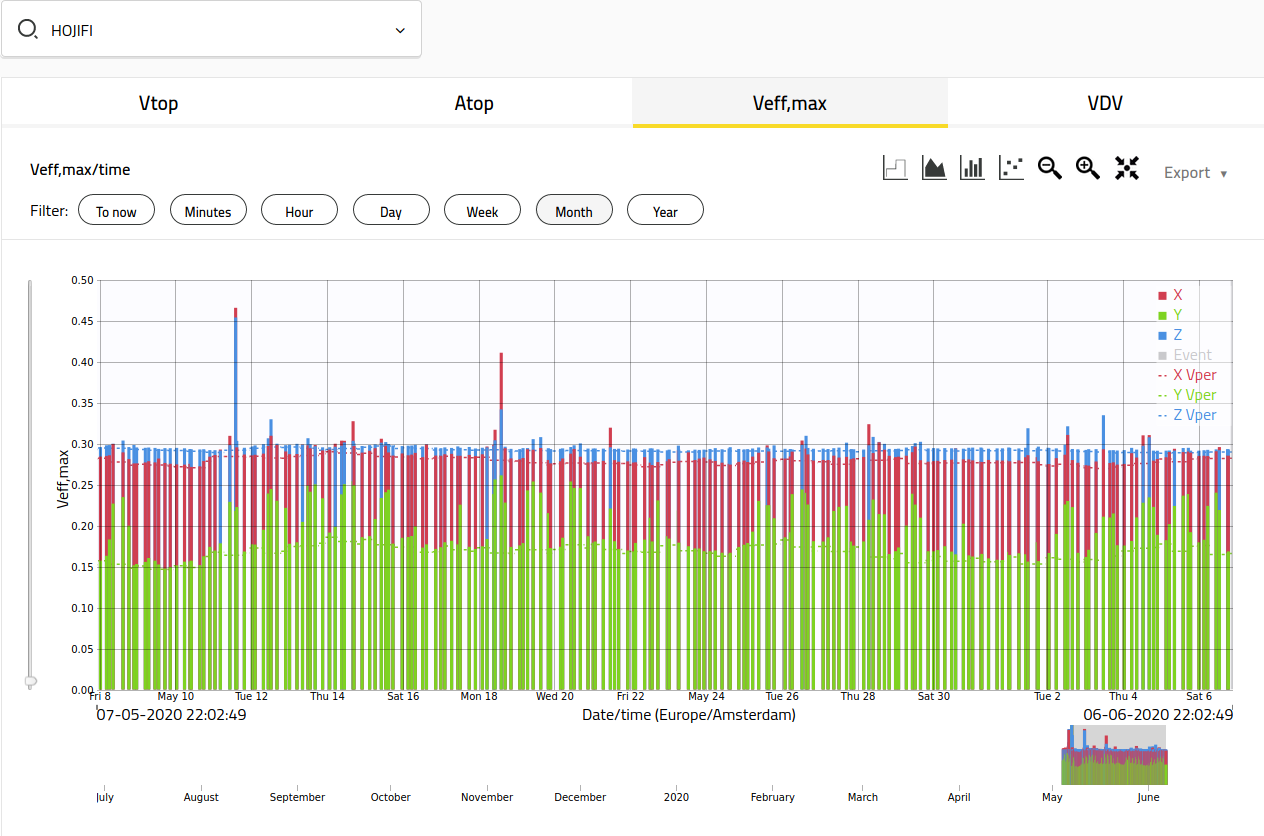This screenshot has height=836, width=1264.
Task: Switch to step line chart view
Action: (x=895, y=168)
